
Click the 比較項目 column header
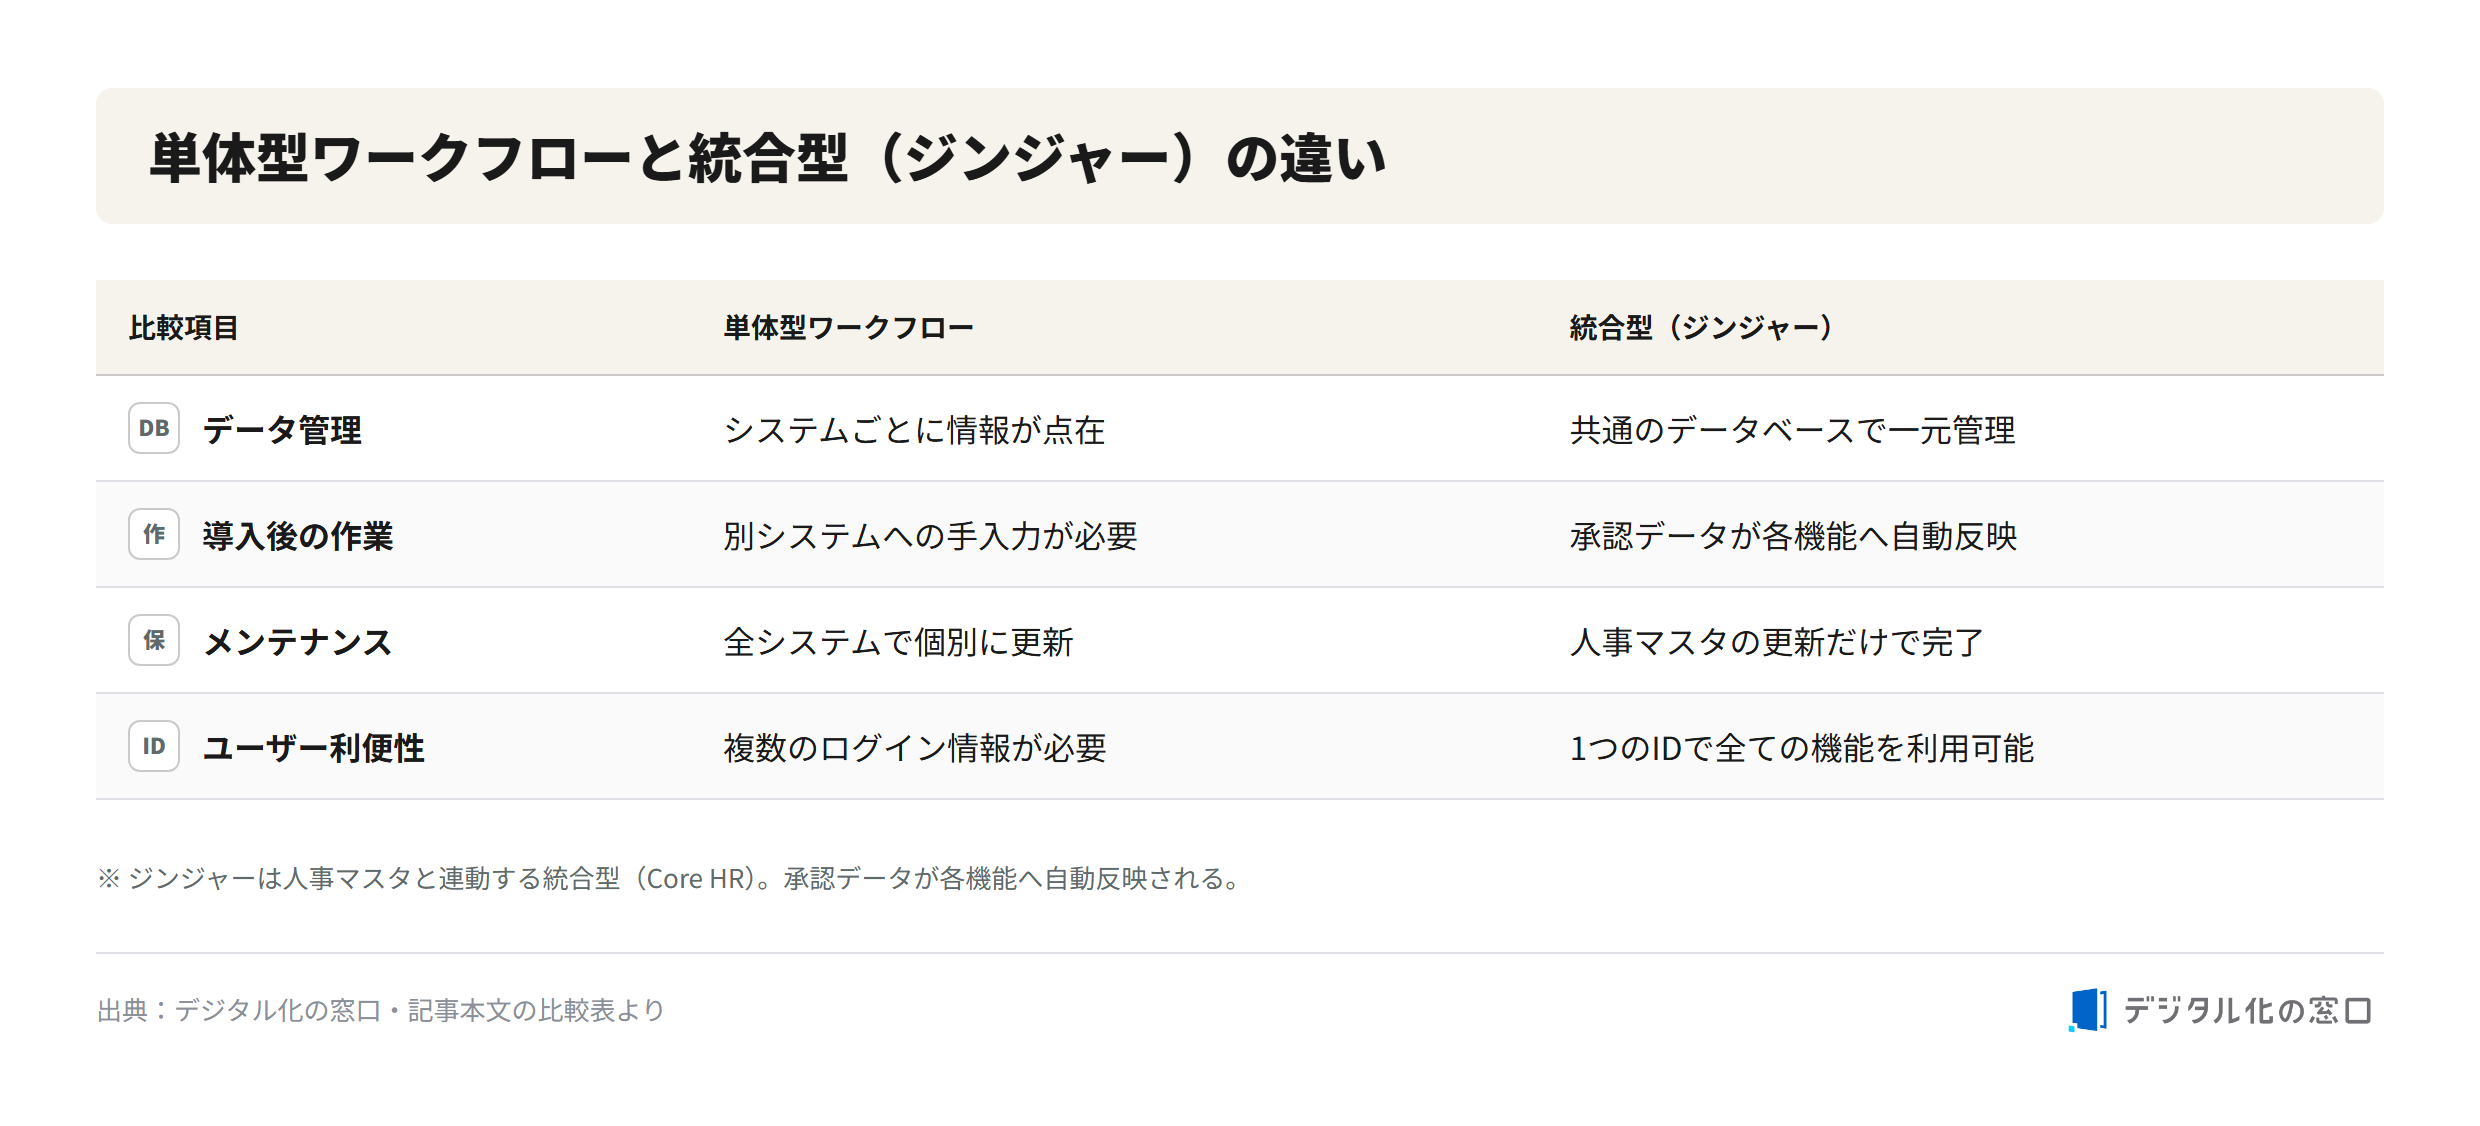(184, 328)
